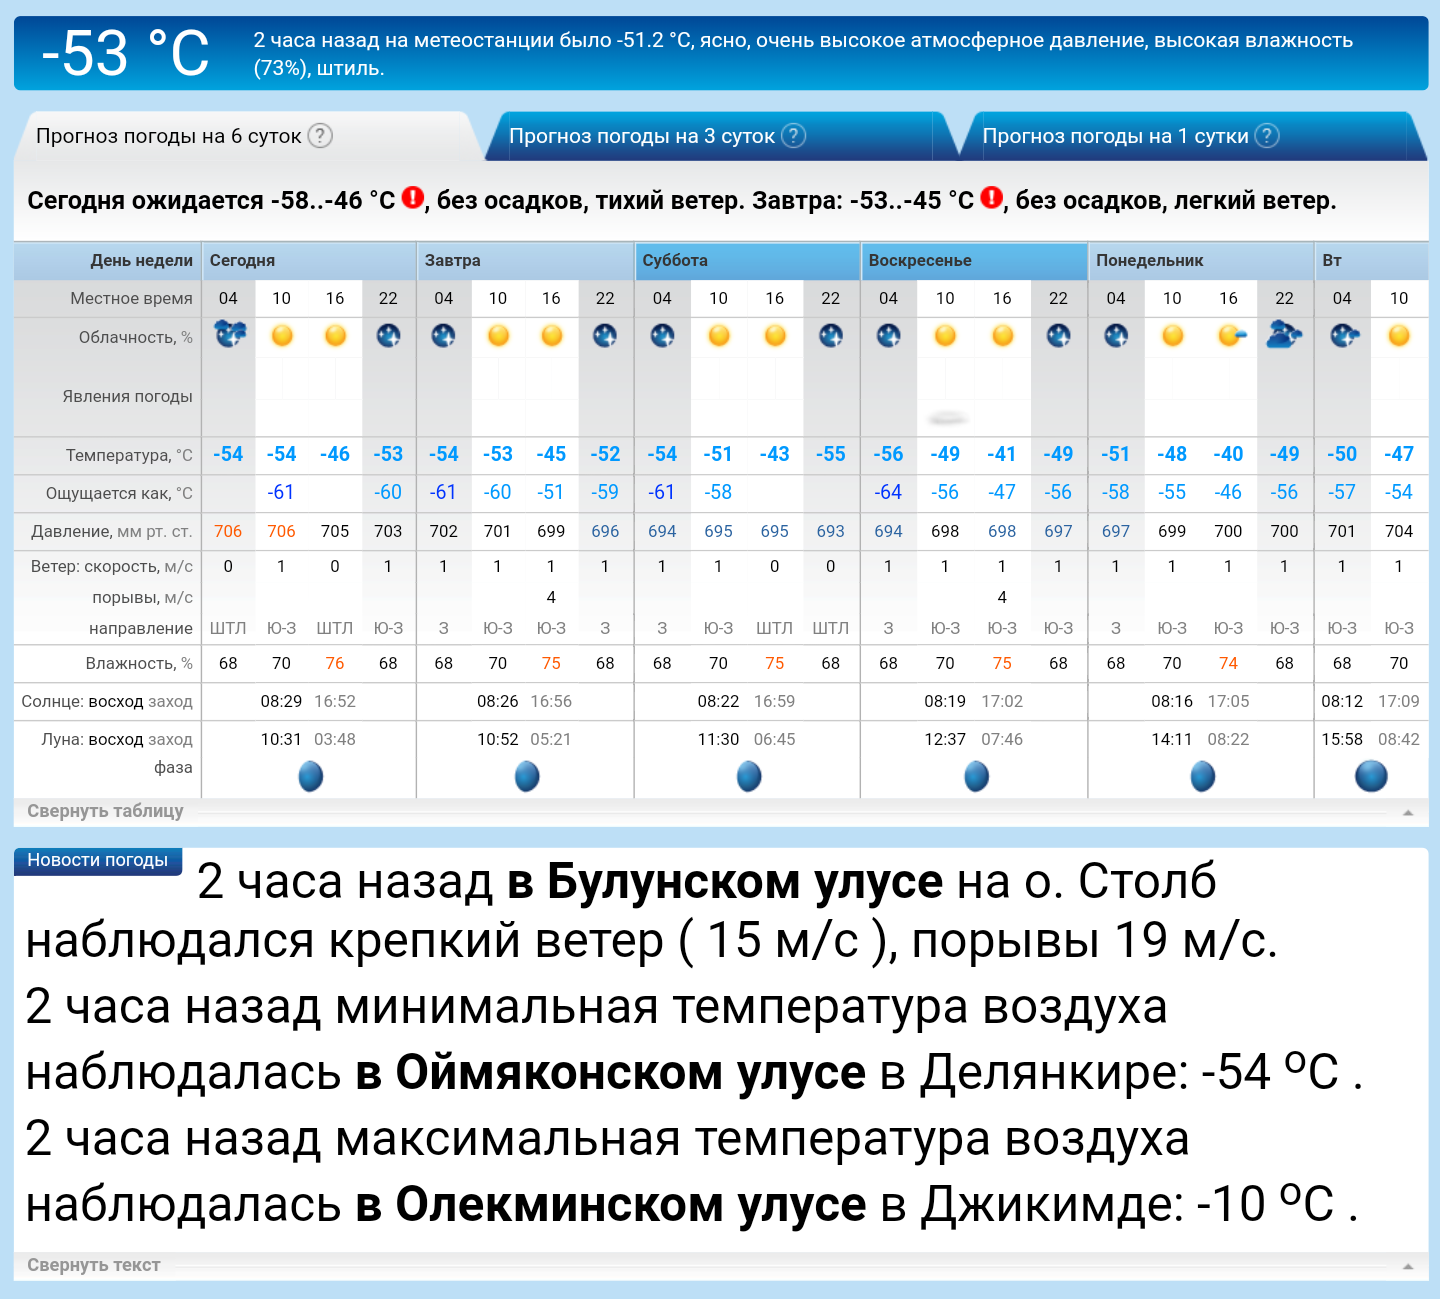Click humidity 74 under Понедельник 16
The width and height of the screenshot is (1440, 1299).
1228,663
